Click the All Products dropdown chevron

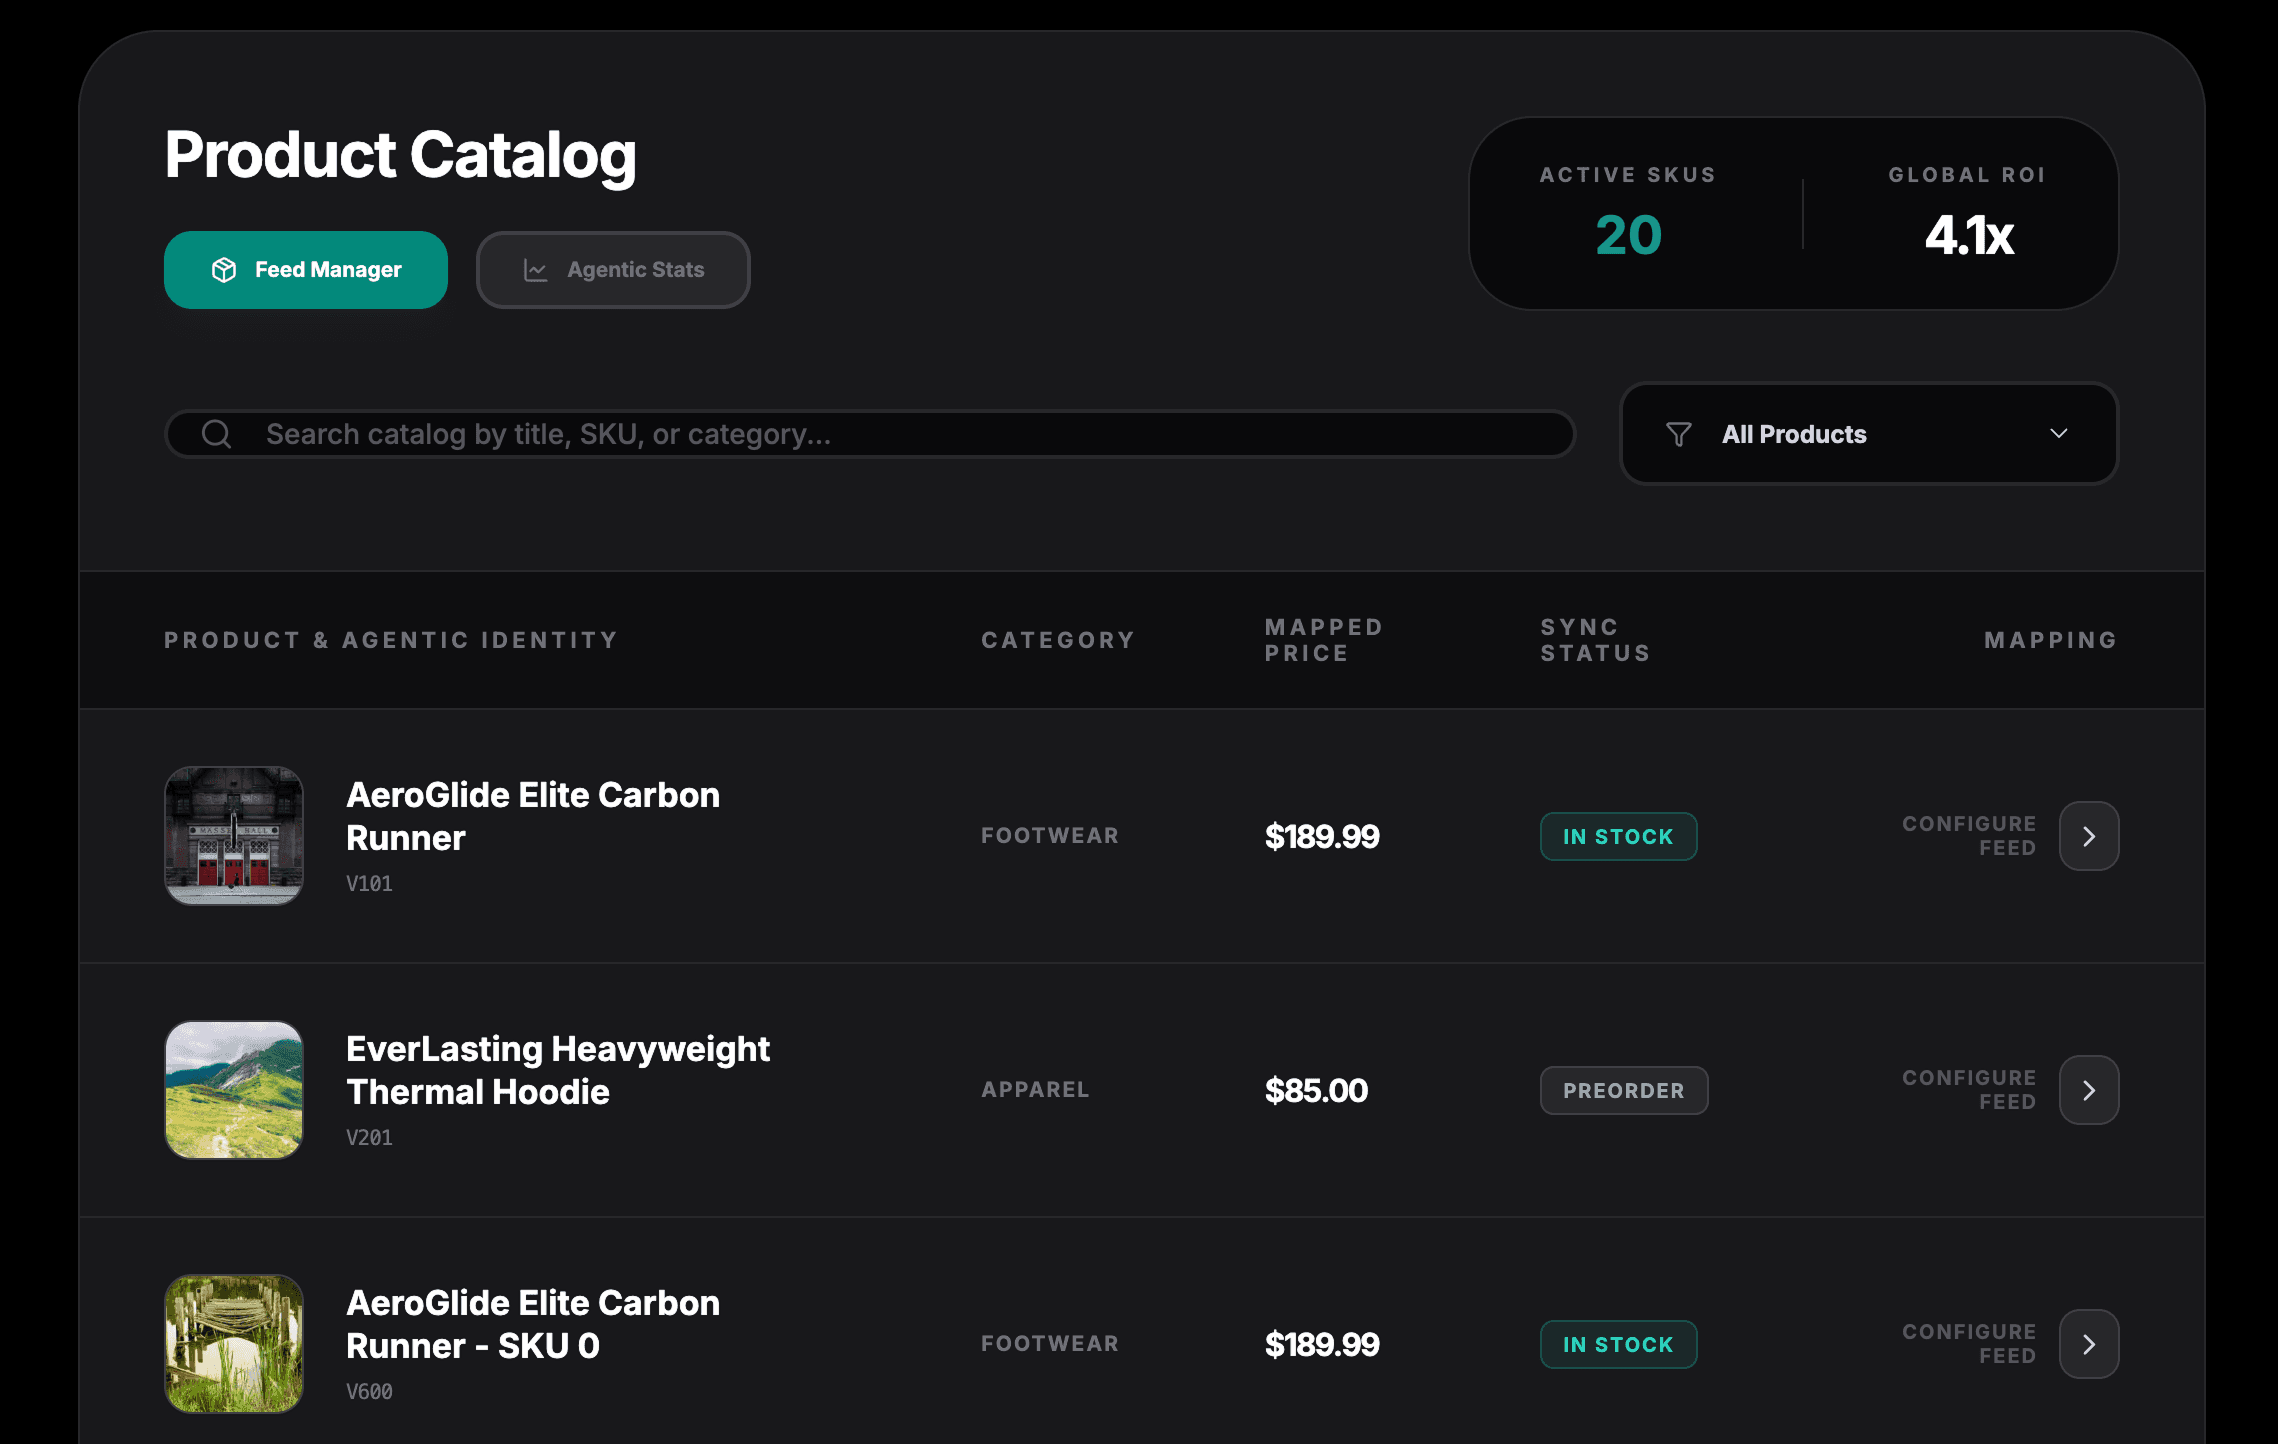(x=2058, y=434)
